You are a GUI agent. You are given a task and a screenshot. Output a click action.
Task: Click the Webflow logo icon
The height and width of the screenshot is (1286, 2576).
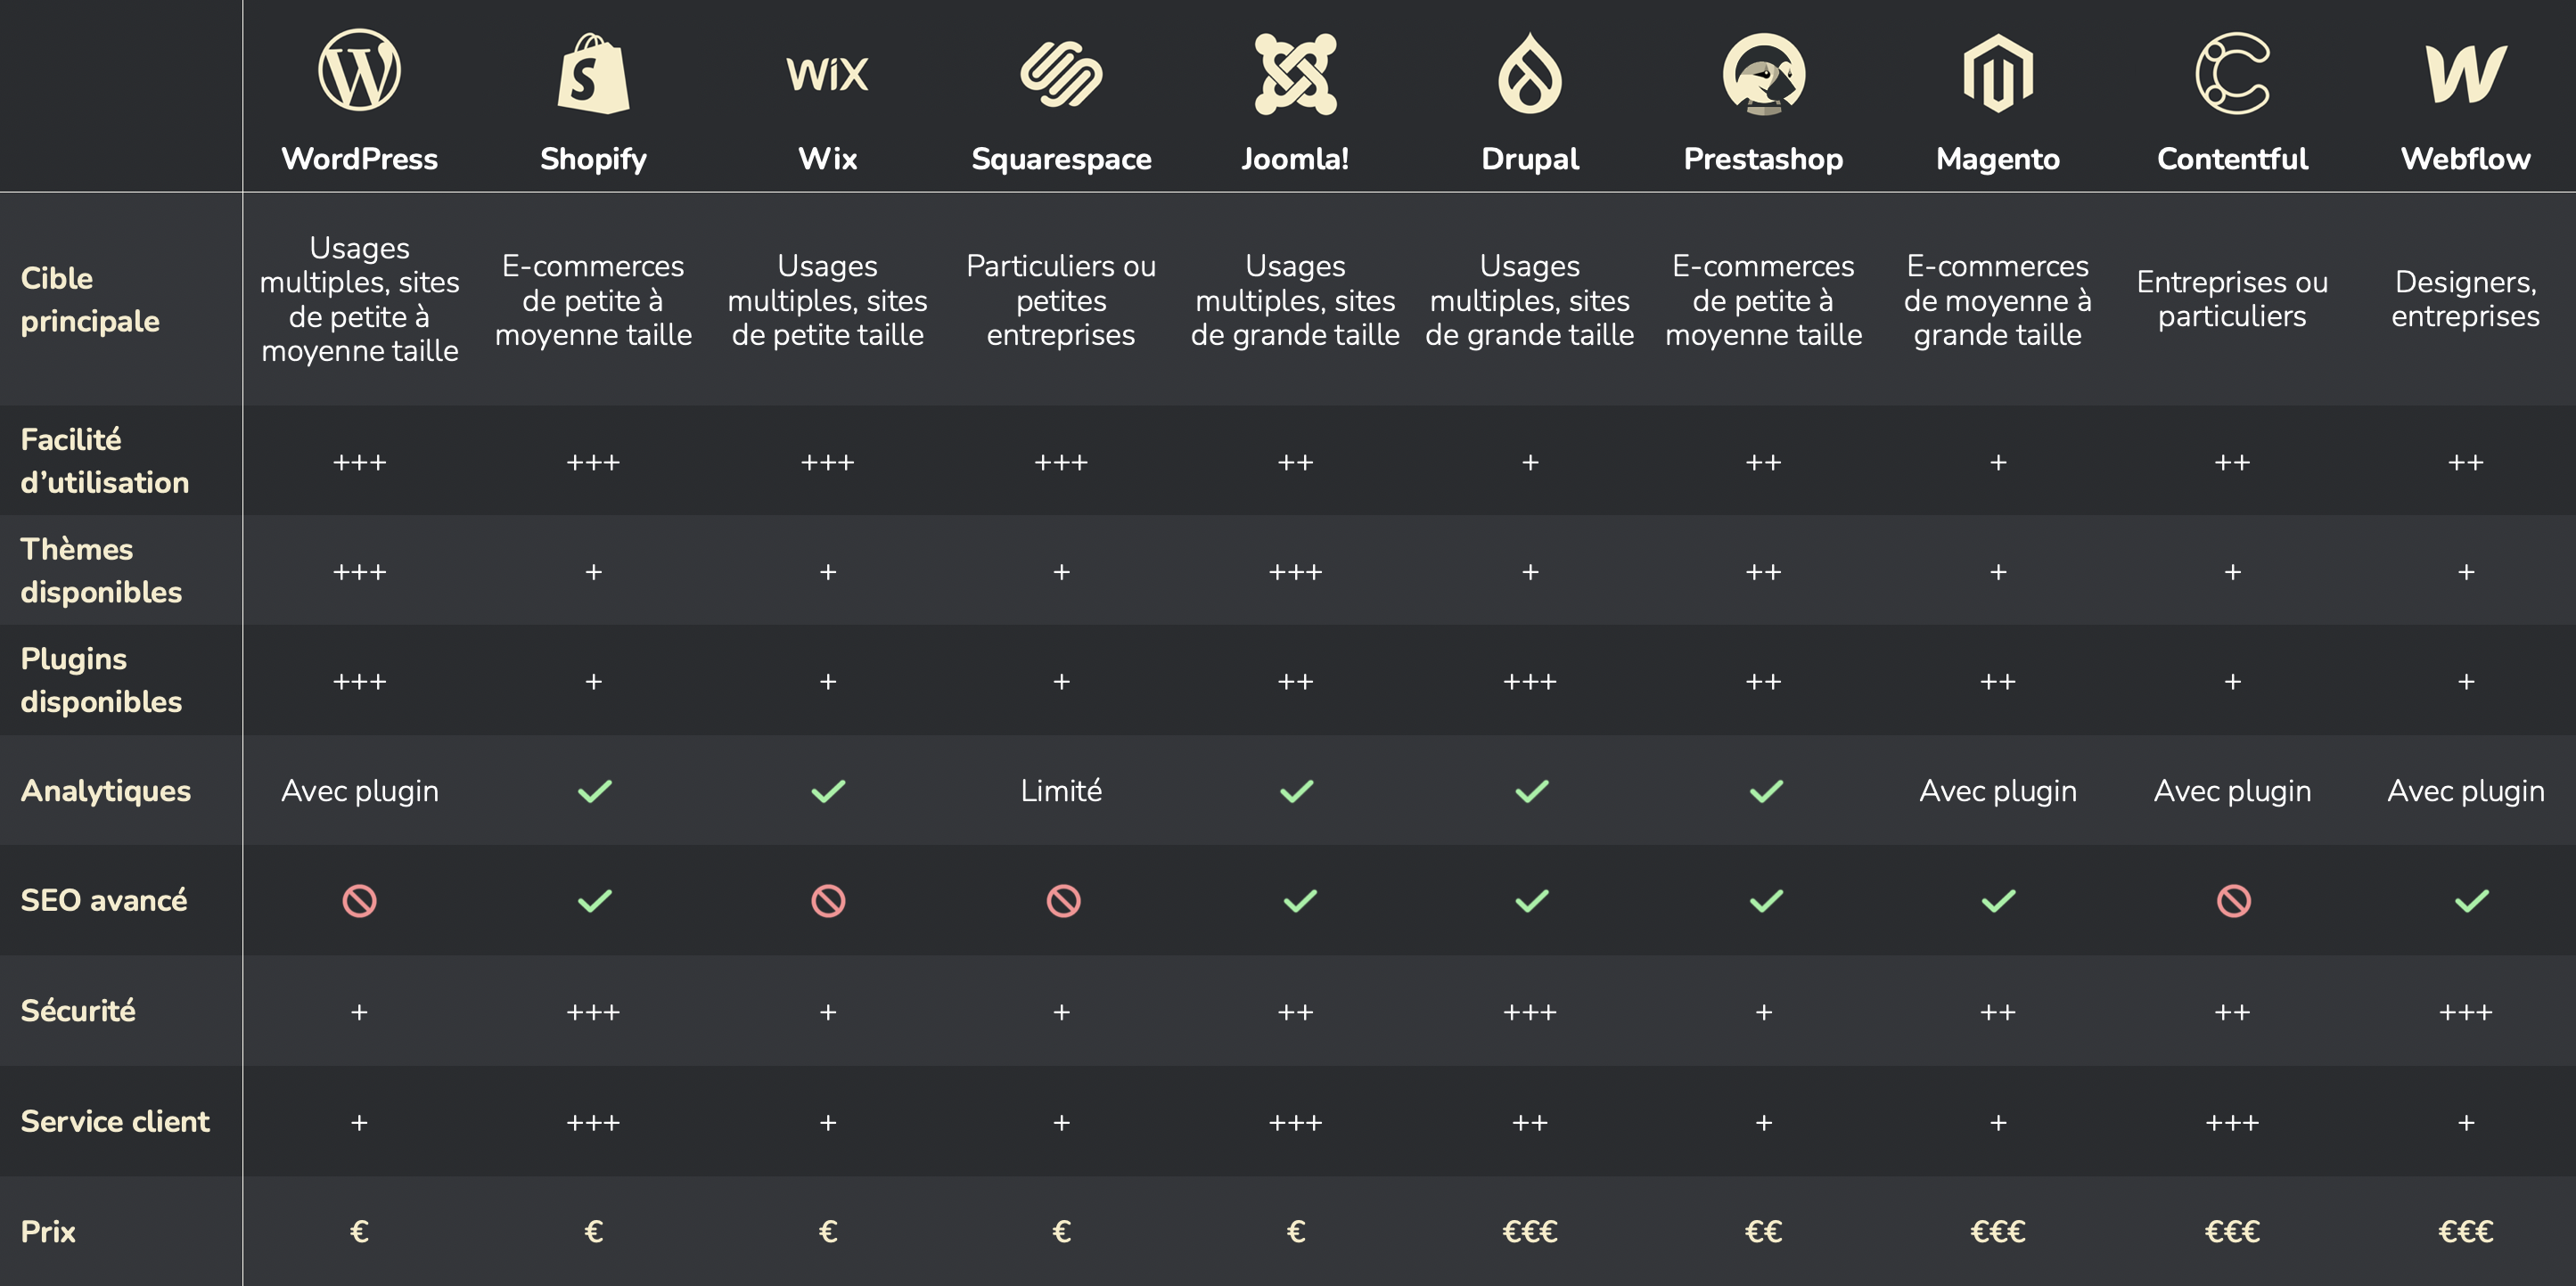click(2466, 73)
